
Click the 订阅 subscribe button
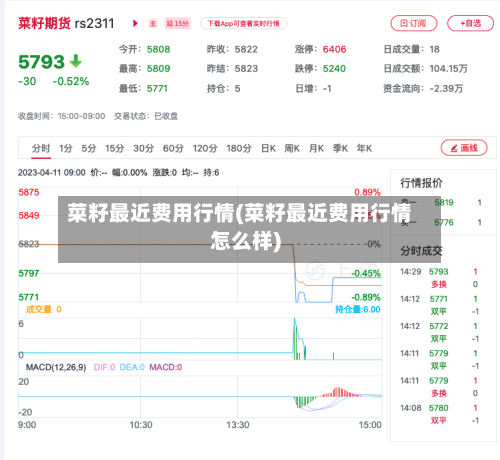pos(414,23)
